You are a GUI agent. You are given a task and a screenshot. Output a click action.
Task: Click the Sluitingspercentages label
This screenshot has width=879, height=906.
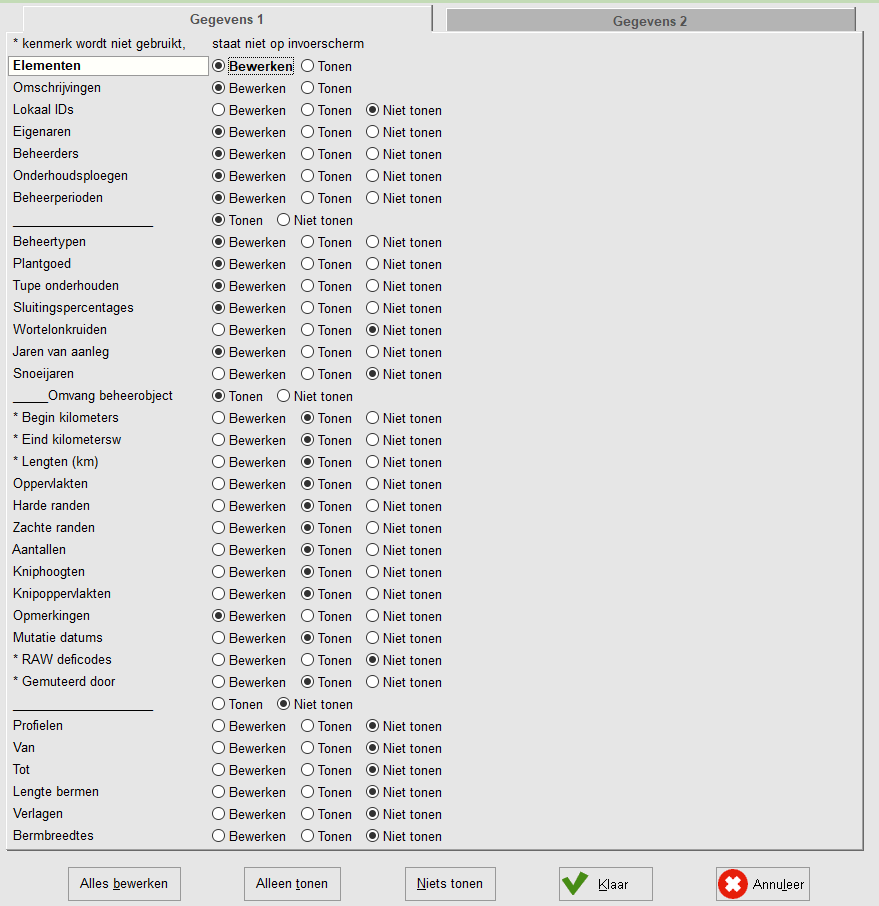(73, 307)
